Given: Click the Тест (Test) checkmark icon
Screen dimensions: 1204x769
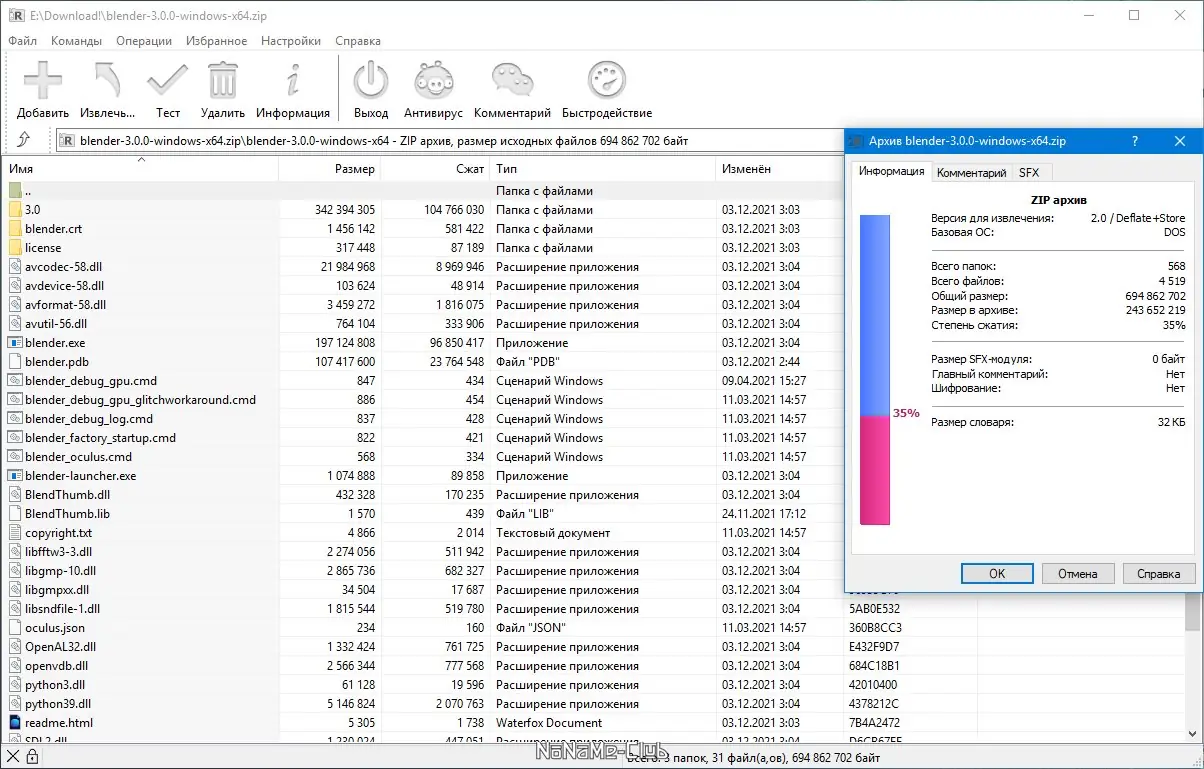Looking at the screenshot, I should (x=167, y=79).
